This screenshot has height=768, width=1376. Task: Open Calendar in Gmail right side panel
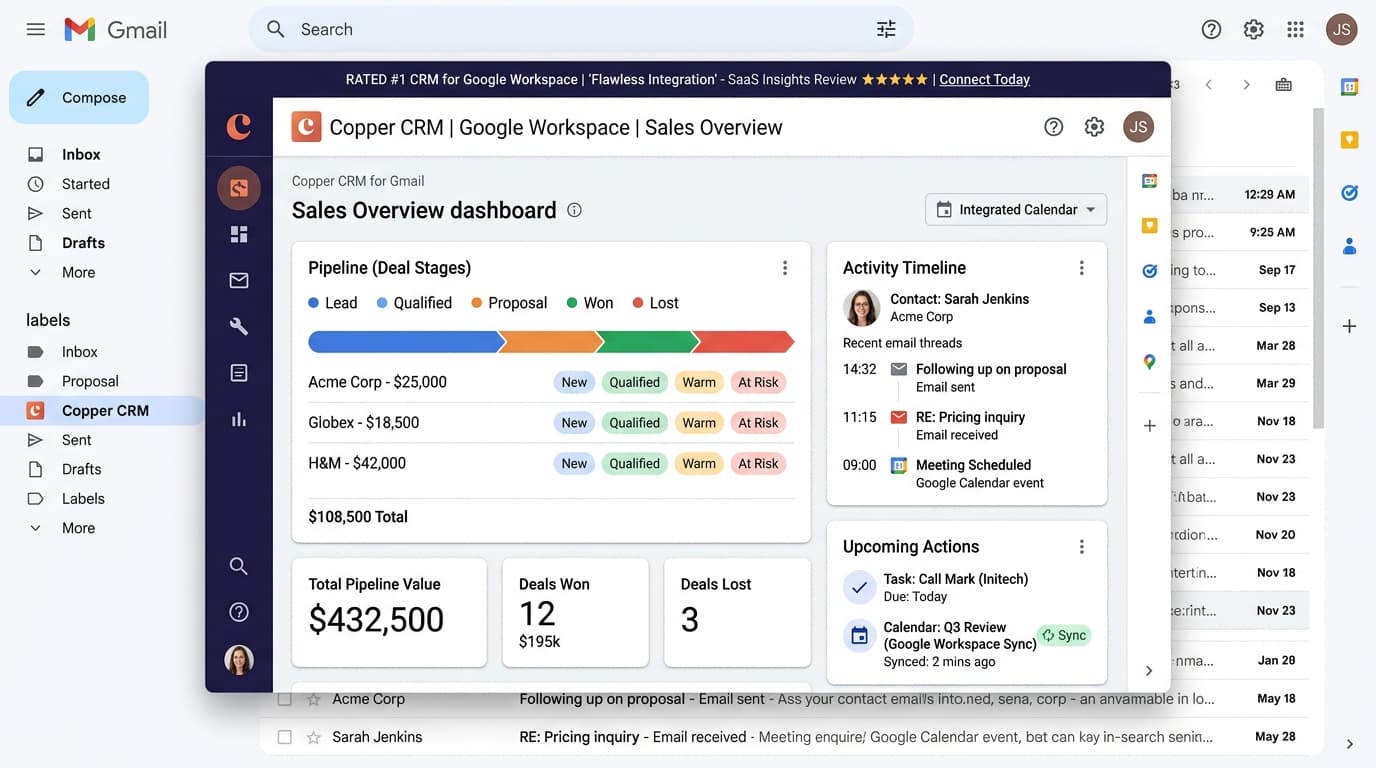[x=1349, y=87]
